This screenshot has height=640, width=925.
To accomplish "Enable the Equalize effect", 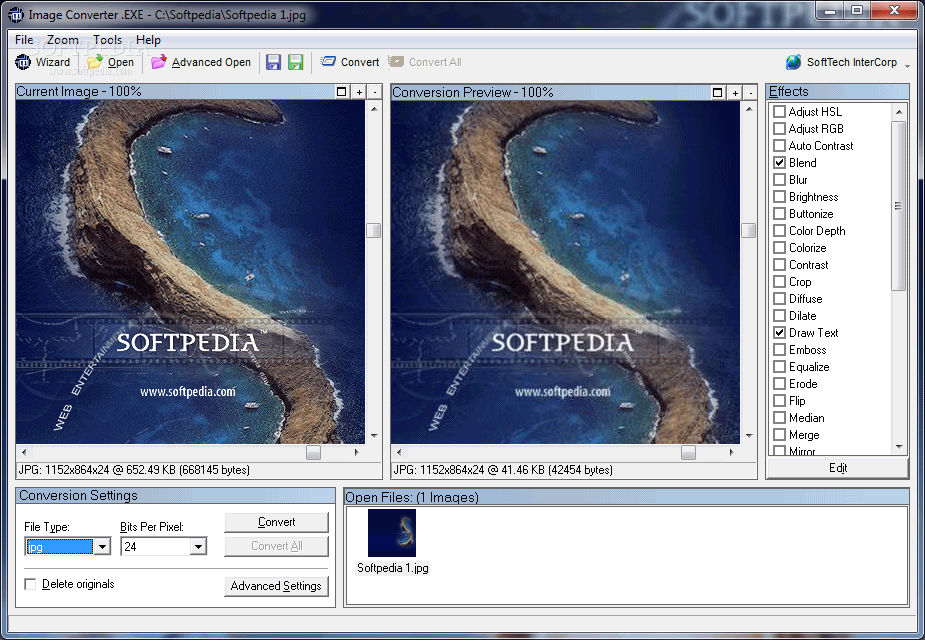I will pyautogui.click(x=779, y=367).
